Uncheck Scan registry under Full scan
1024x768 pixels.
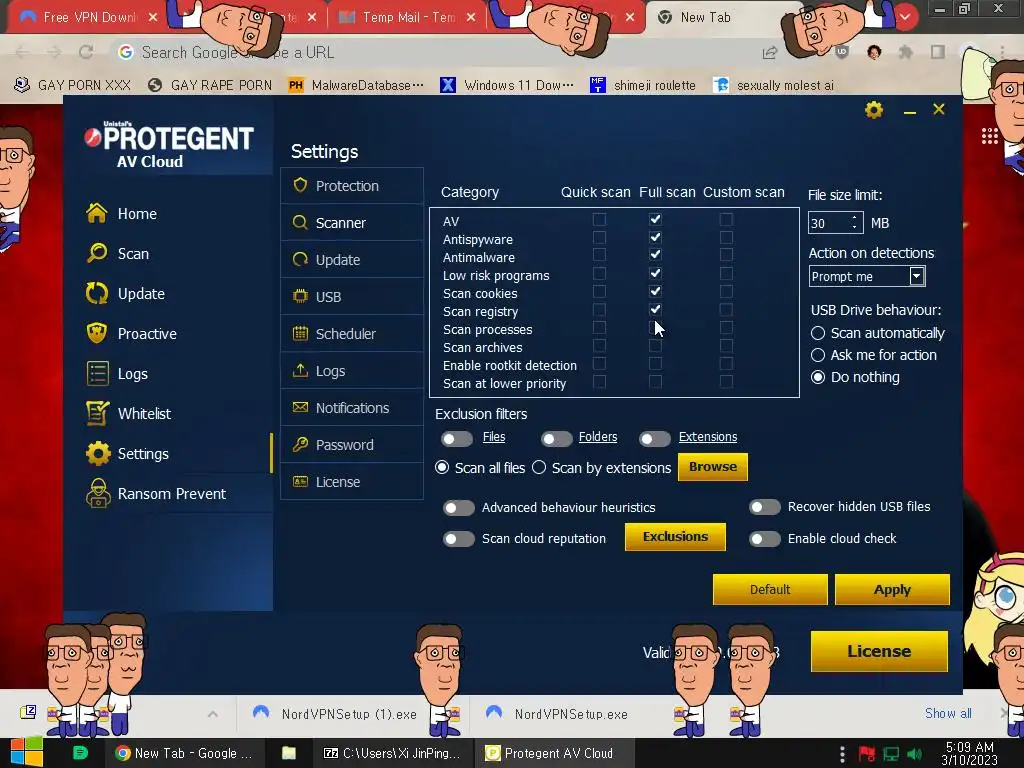point(656,310)
